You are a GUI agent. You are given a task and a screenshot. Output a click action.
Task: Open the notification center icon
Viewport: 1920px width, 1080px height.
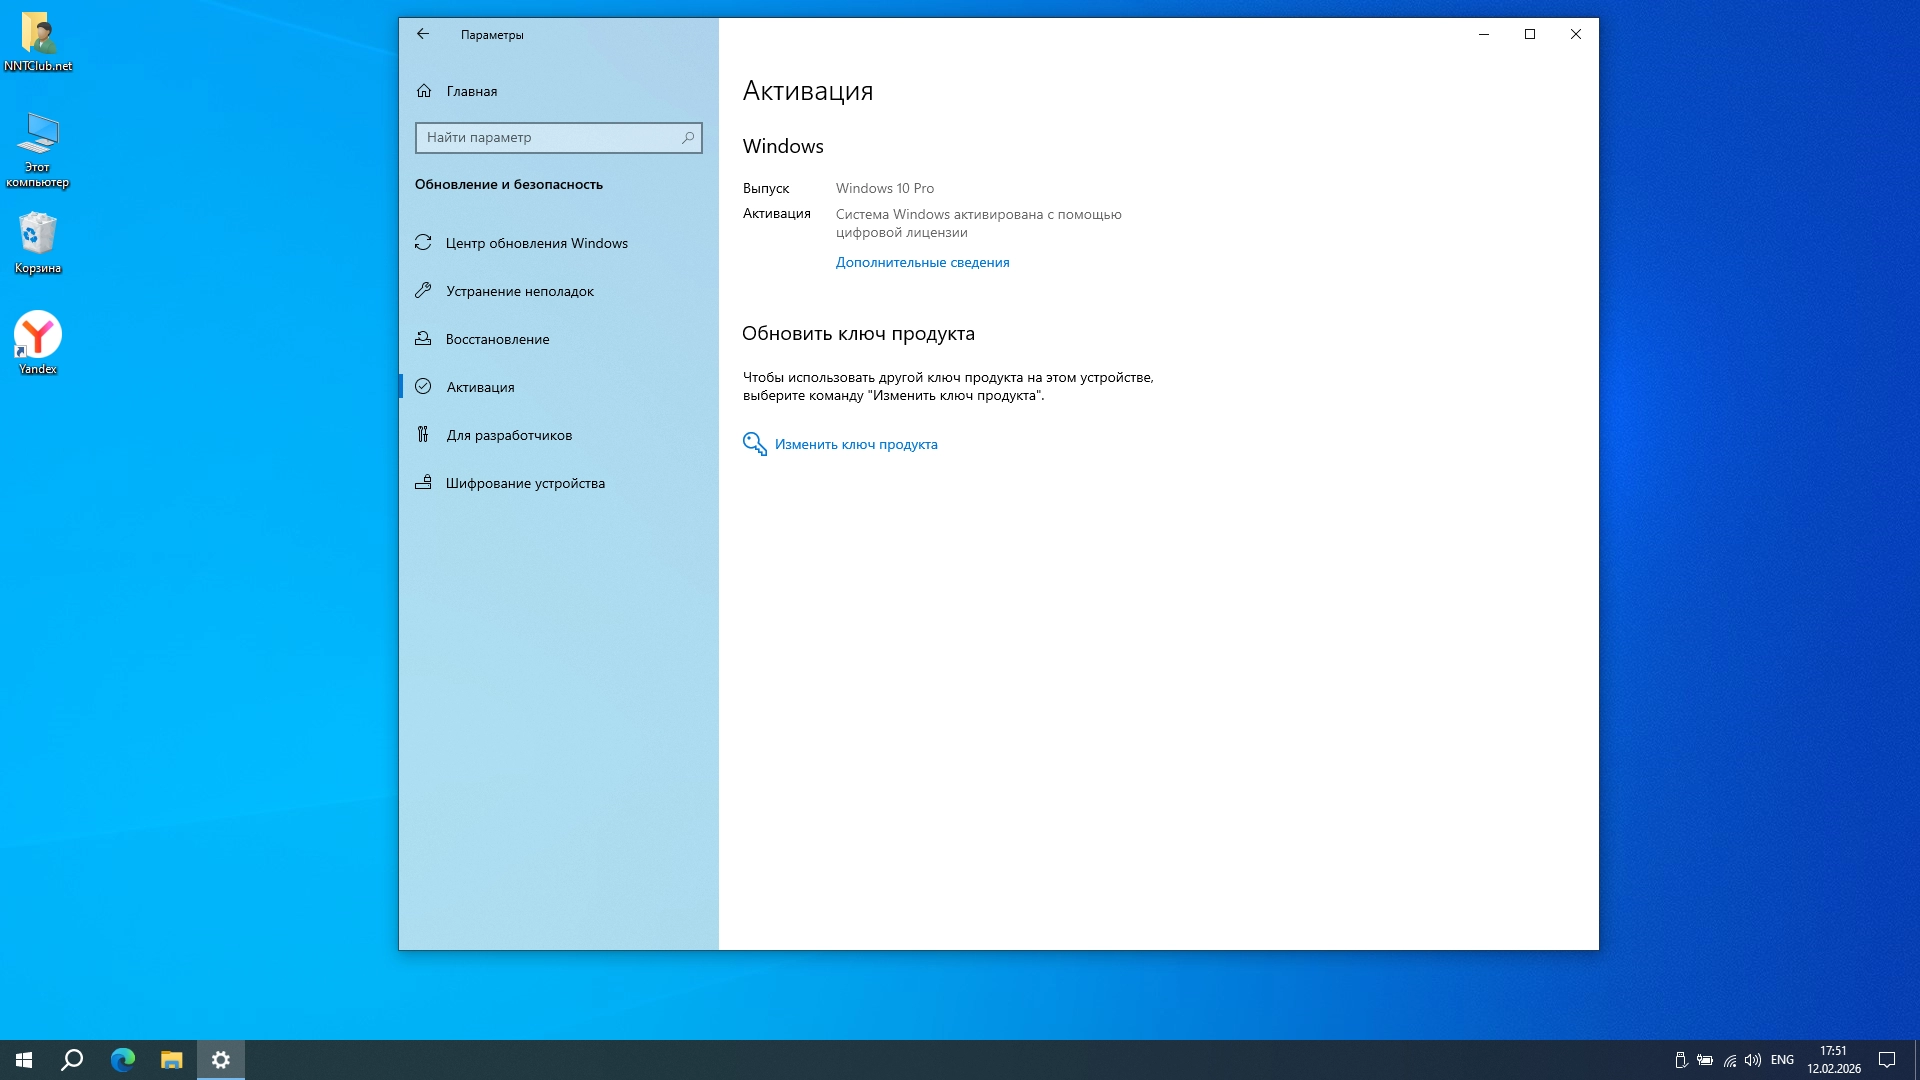coord(1886,1060)
